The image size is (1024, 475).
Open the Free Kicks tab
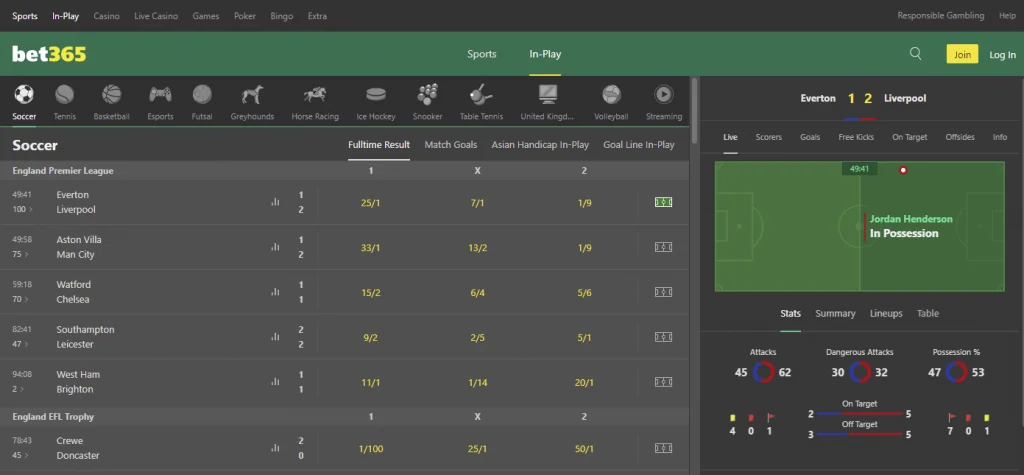pyautogui.click(x=856, y=137)
